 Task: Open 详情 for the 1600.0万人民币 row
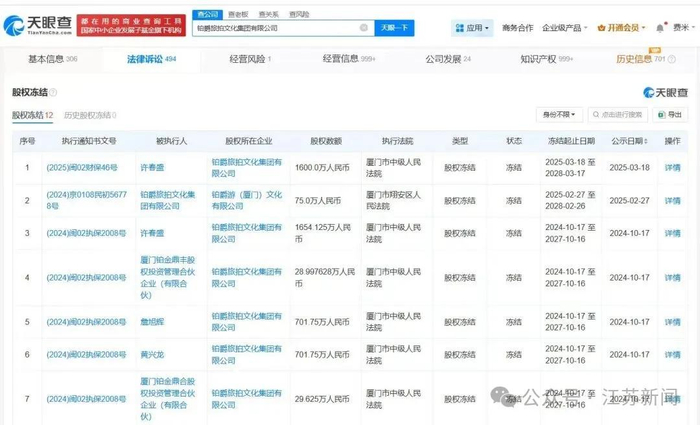(x=672, y=168)
